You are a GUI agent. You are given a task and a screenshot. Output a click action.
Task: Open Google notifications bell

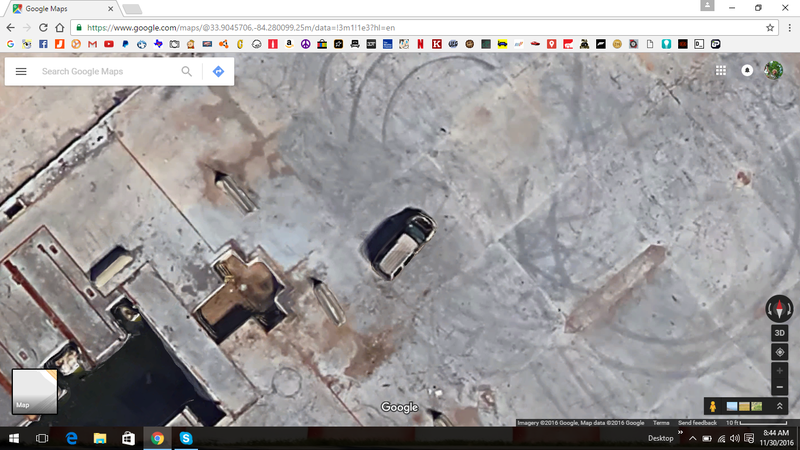tap(747, 70)
